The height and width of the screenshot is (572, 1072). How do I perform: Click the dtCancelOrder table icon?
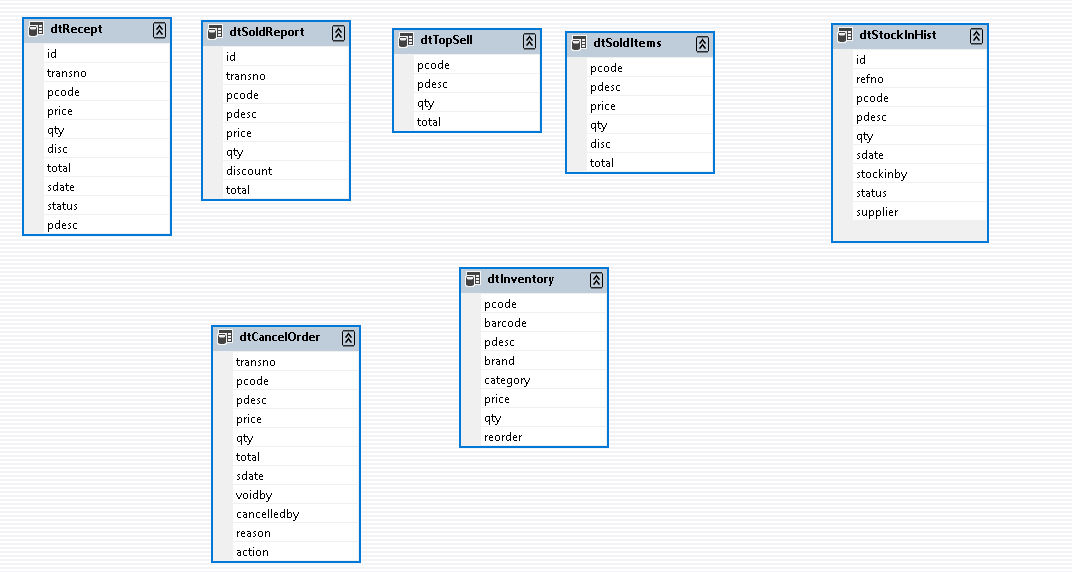click(225, 338)
